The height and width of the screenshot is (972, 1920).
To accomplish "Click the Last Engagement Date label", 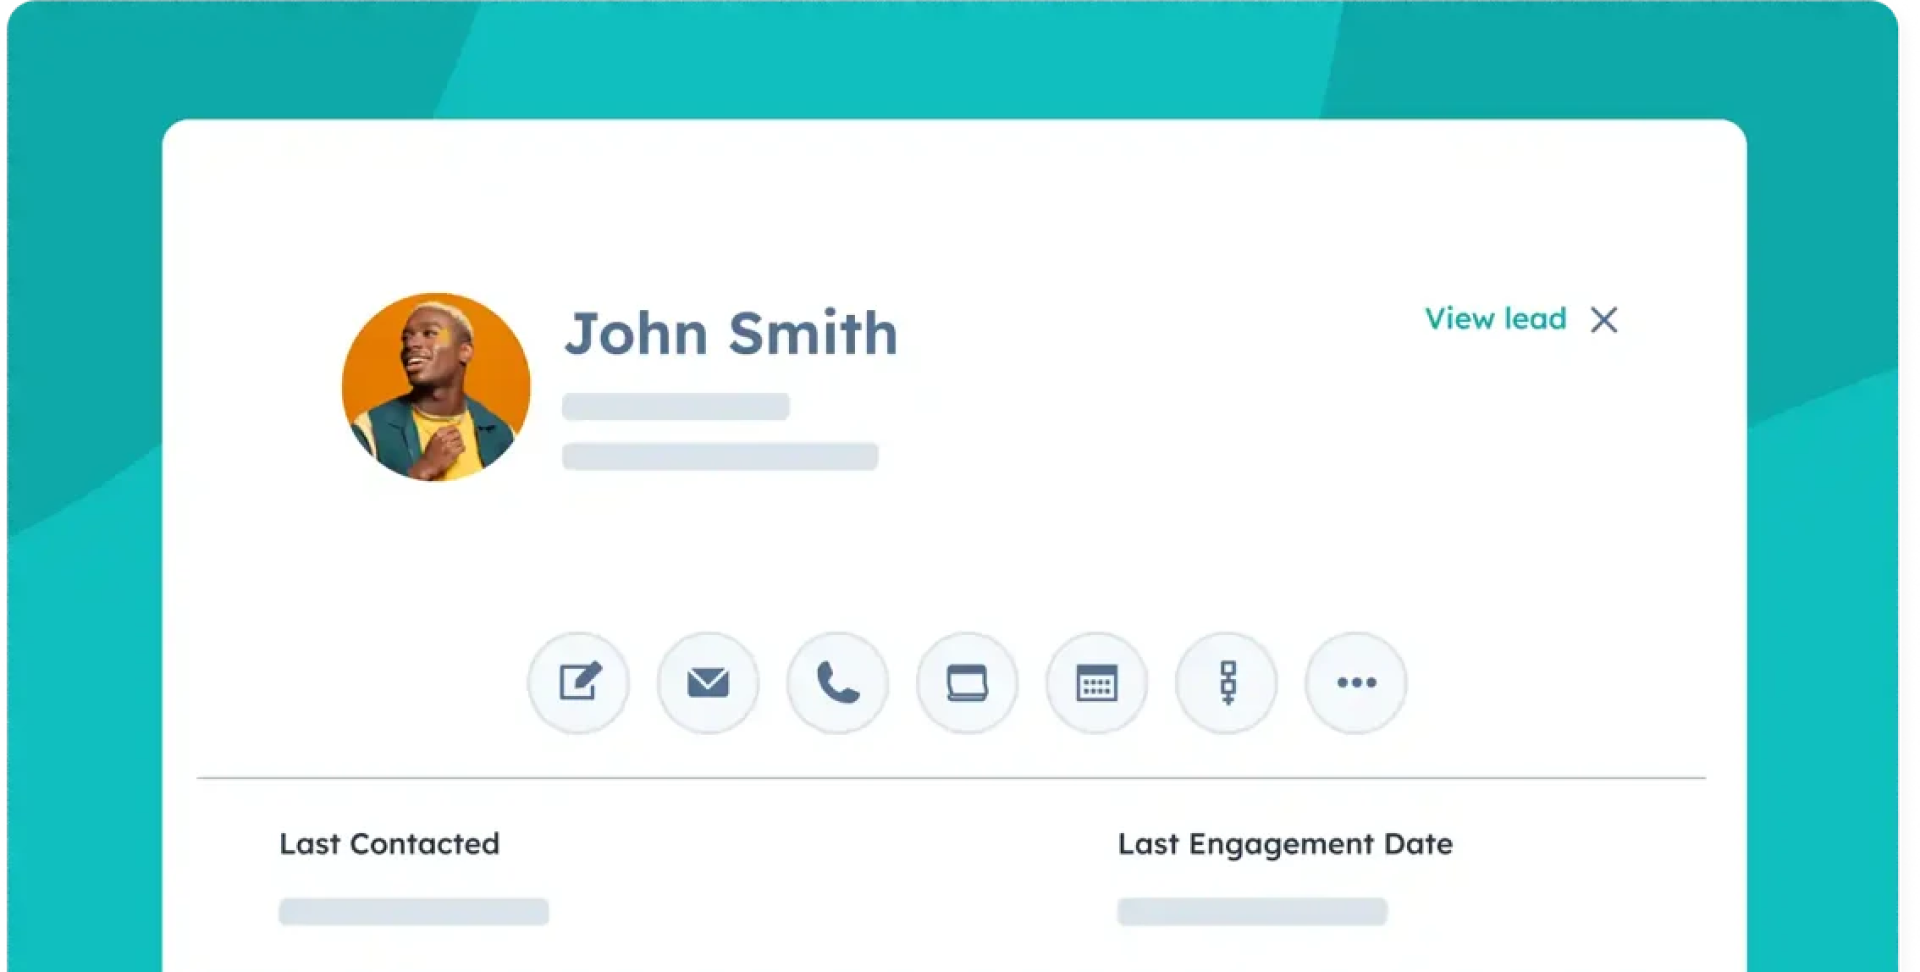I will click(1285, 845).
